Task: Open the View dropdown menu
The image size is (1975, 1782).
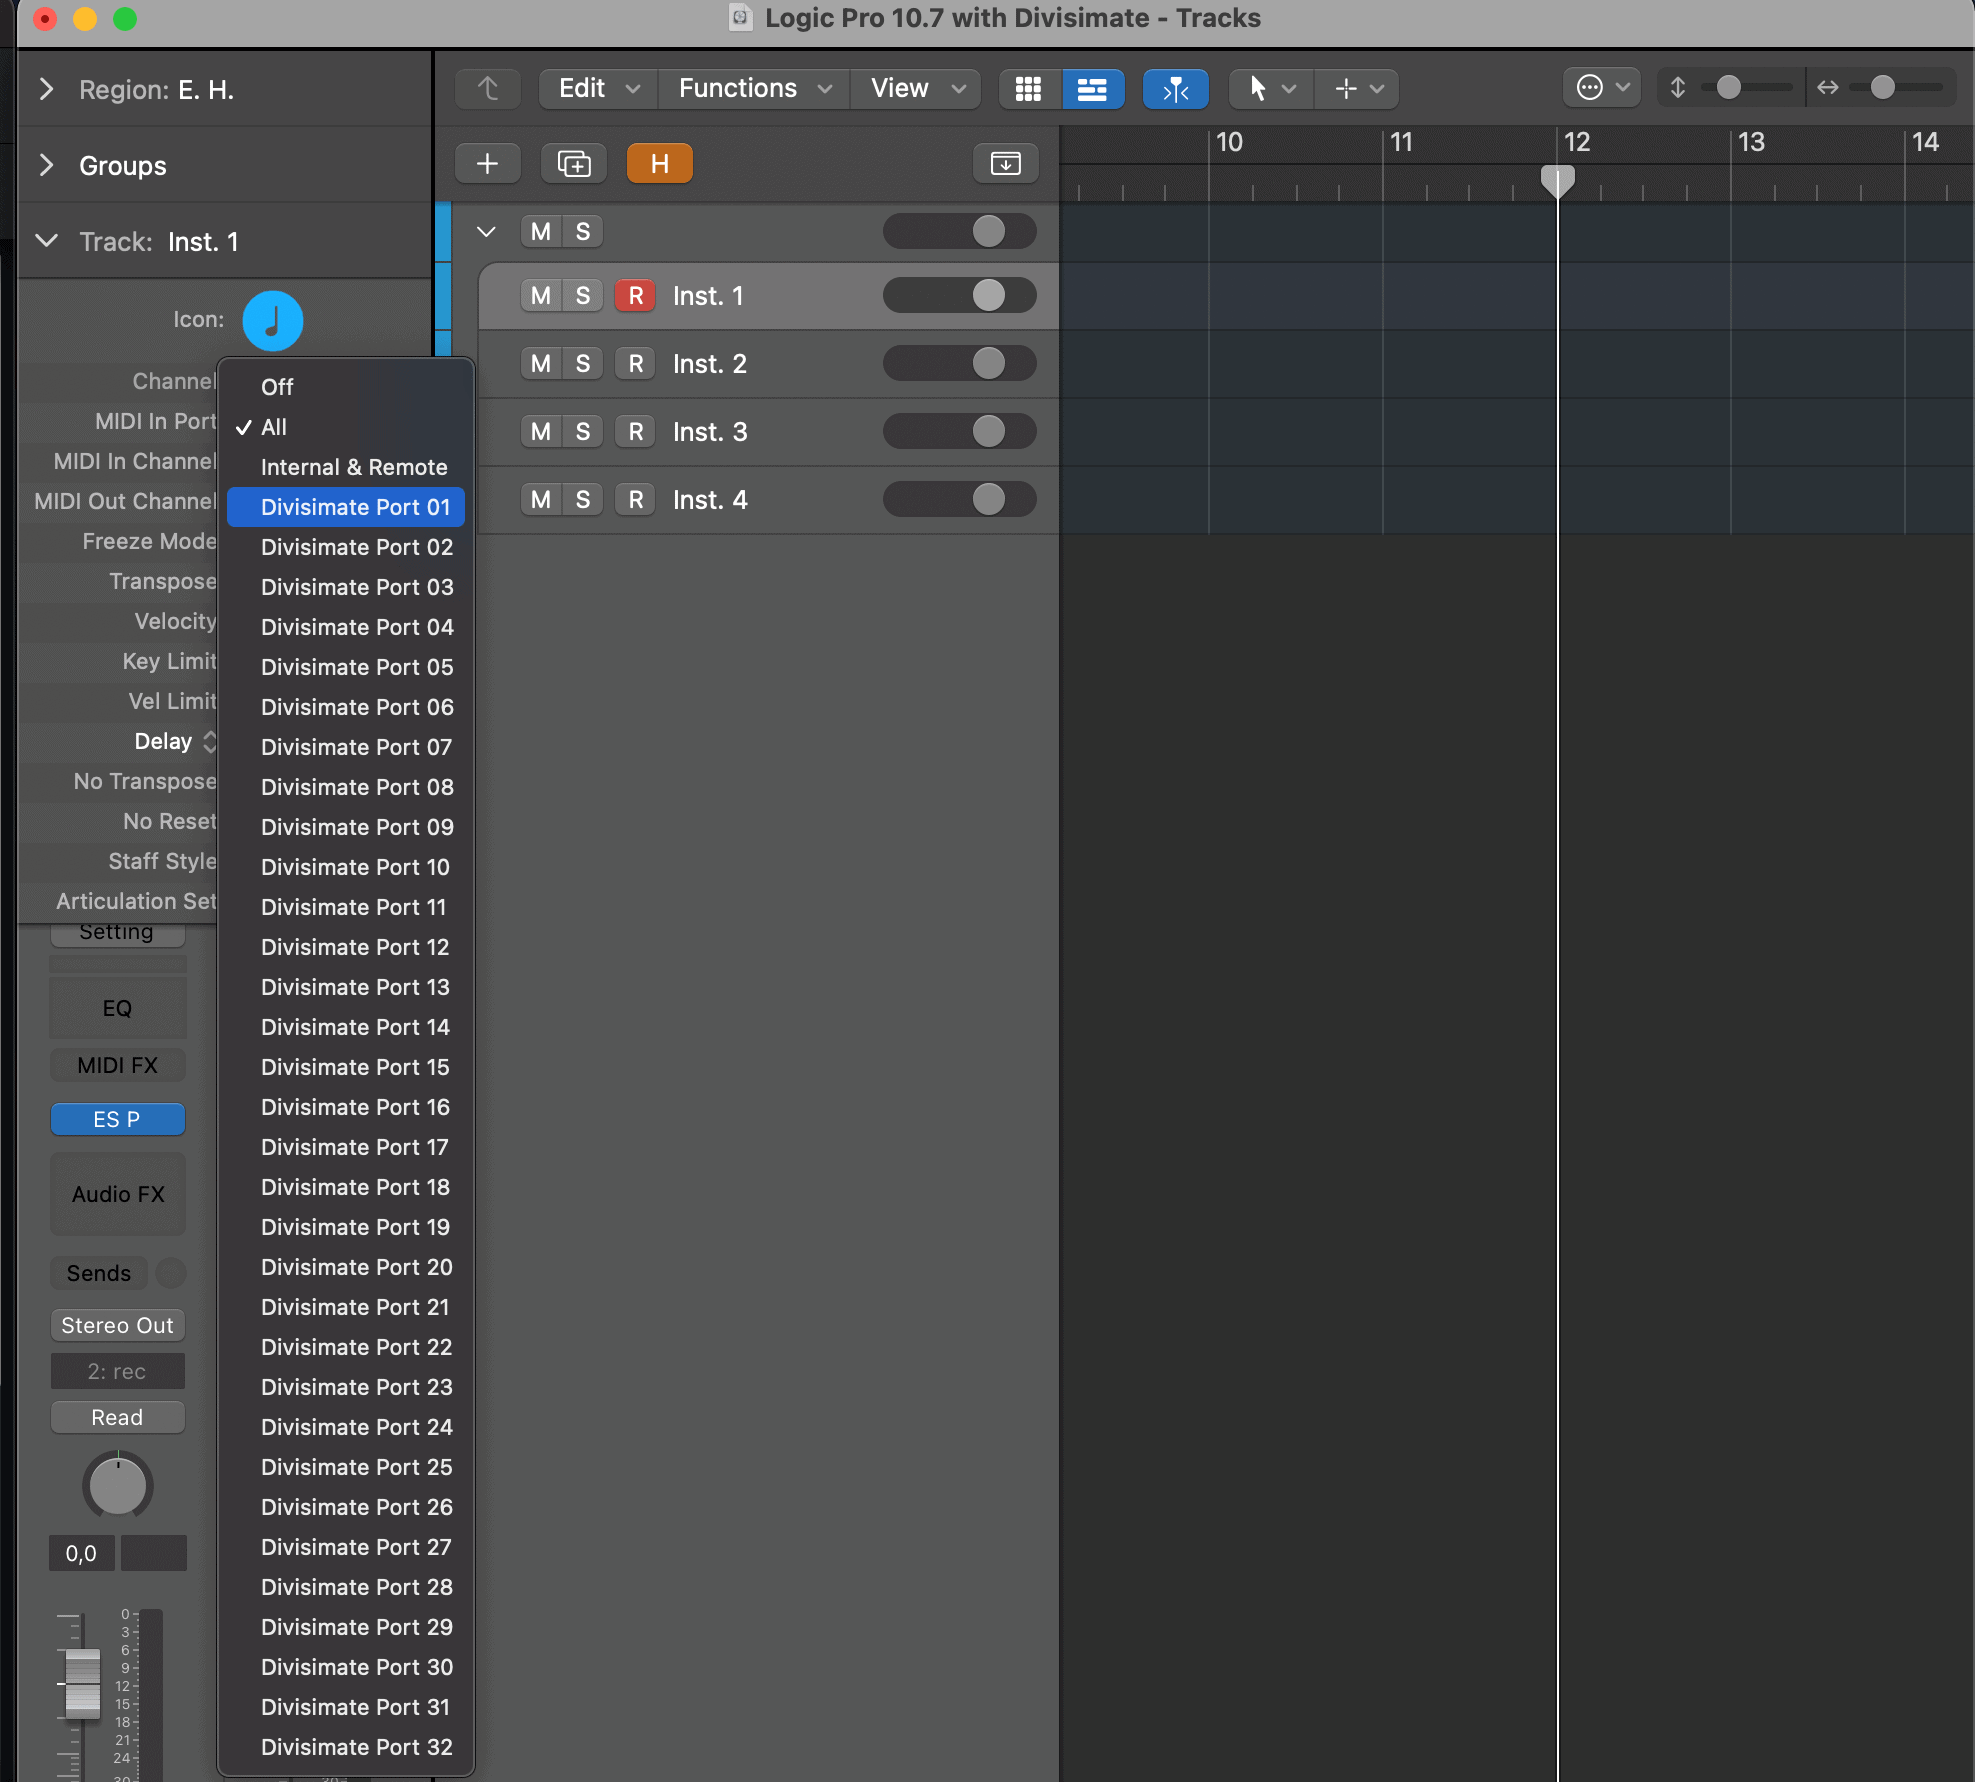Action: tap(916, 88)
